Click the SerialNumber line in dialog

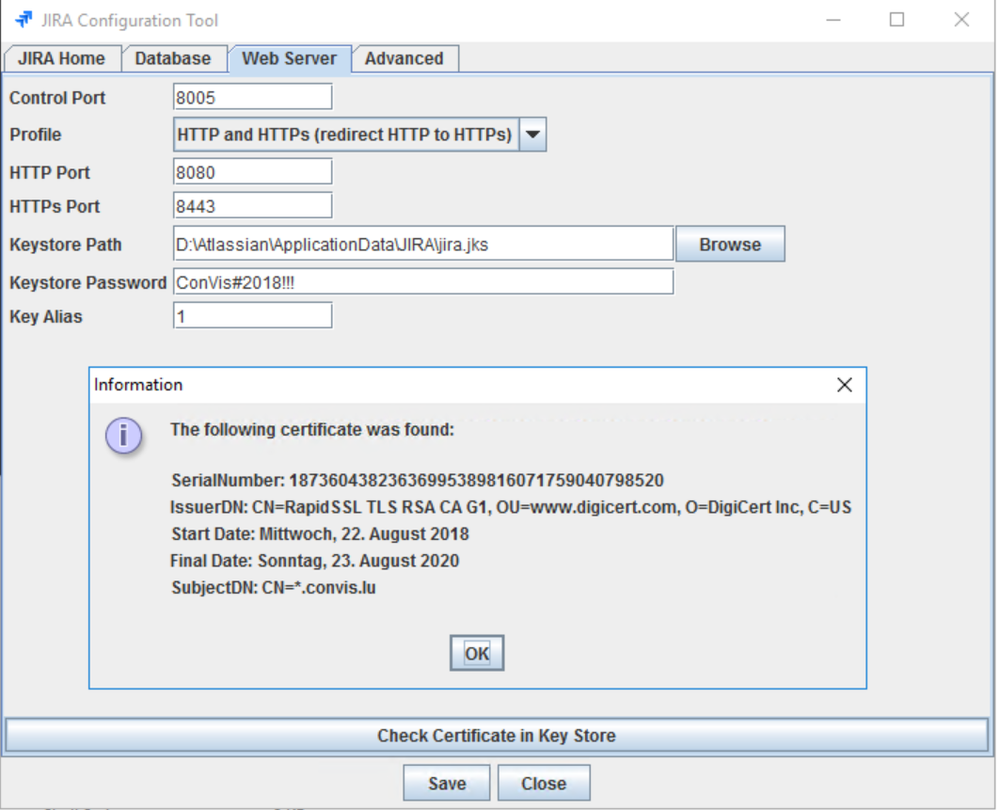coord(417,481)
